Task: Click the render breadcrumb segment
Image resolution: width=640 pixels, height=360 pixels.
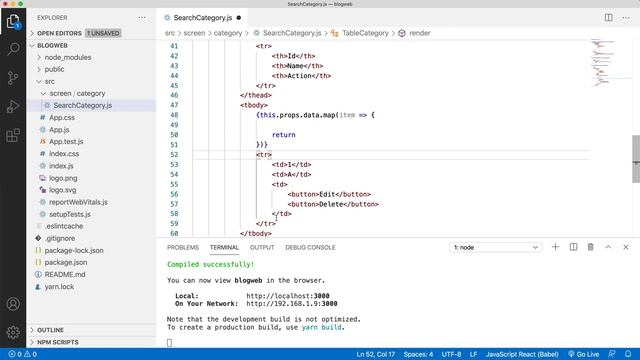Action: coord(420,33)
